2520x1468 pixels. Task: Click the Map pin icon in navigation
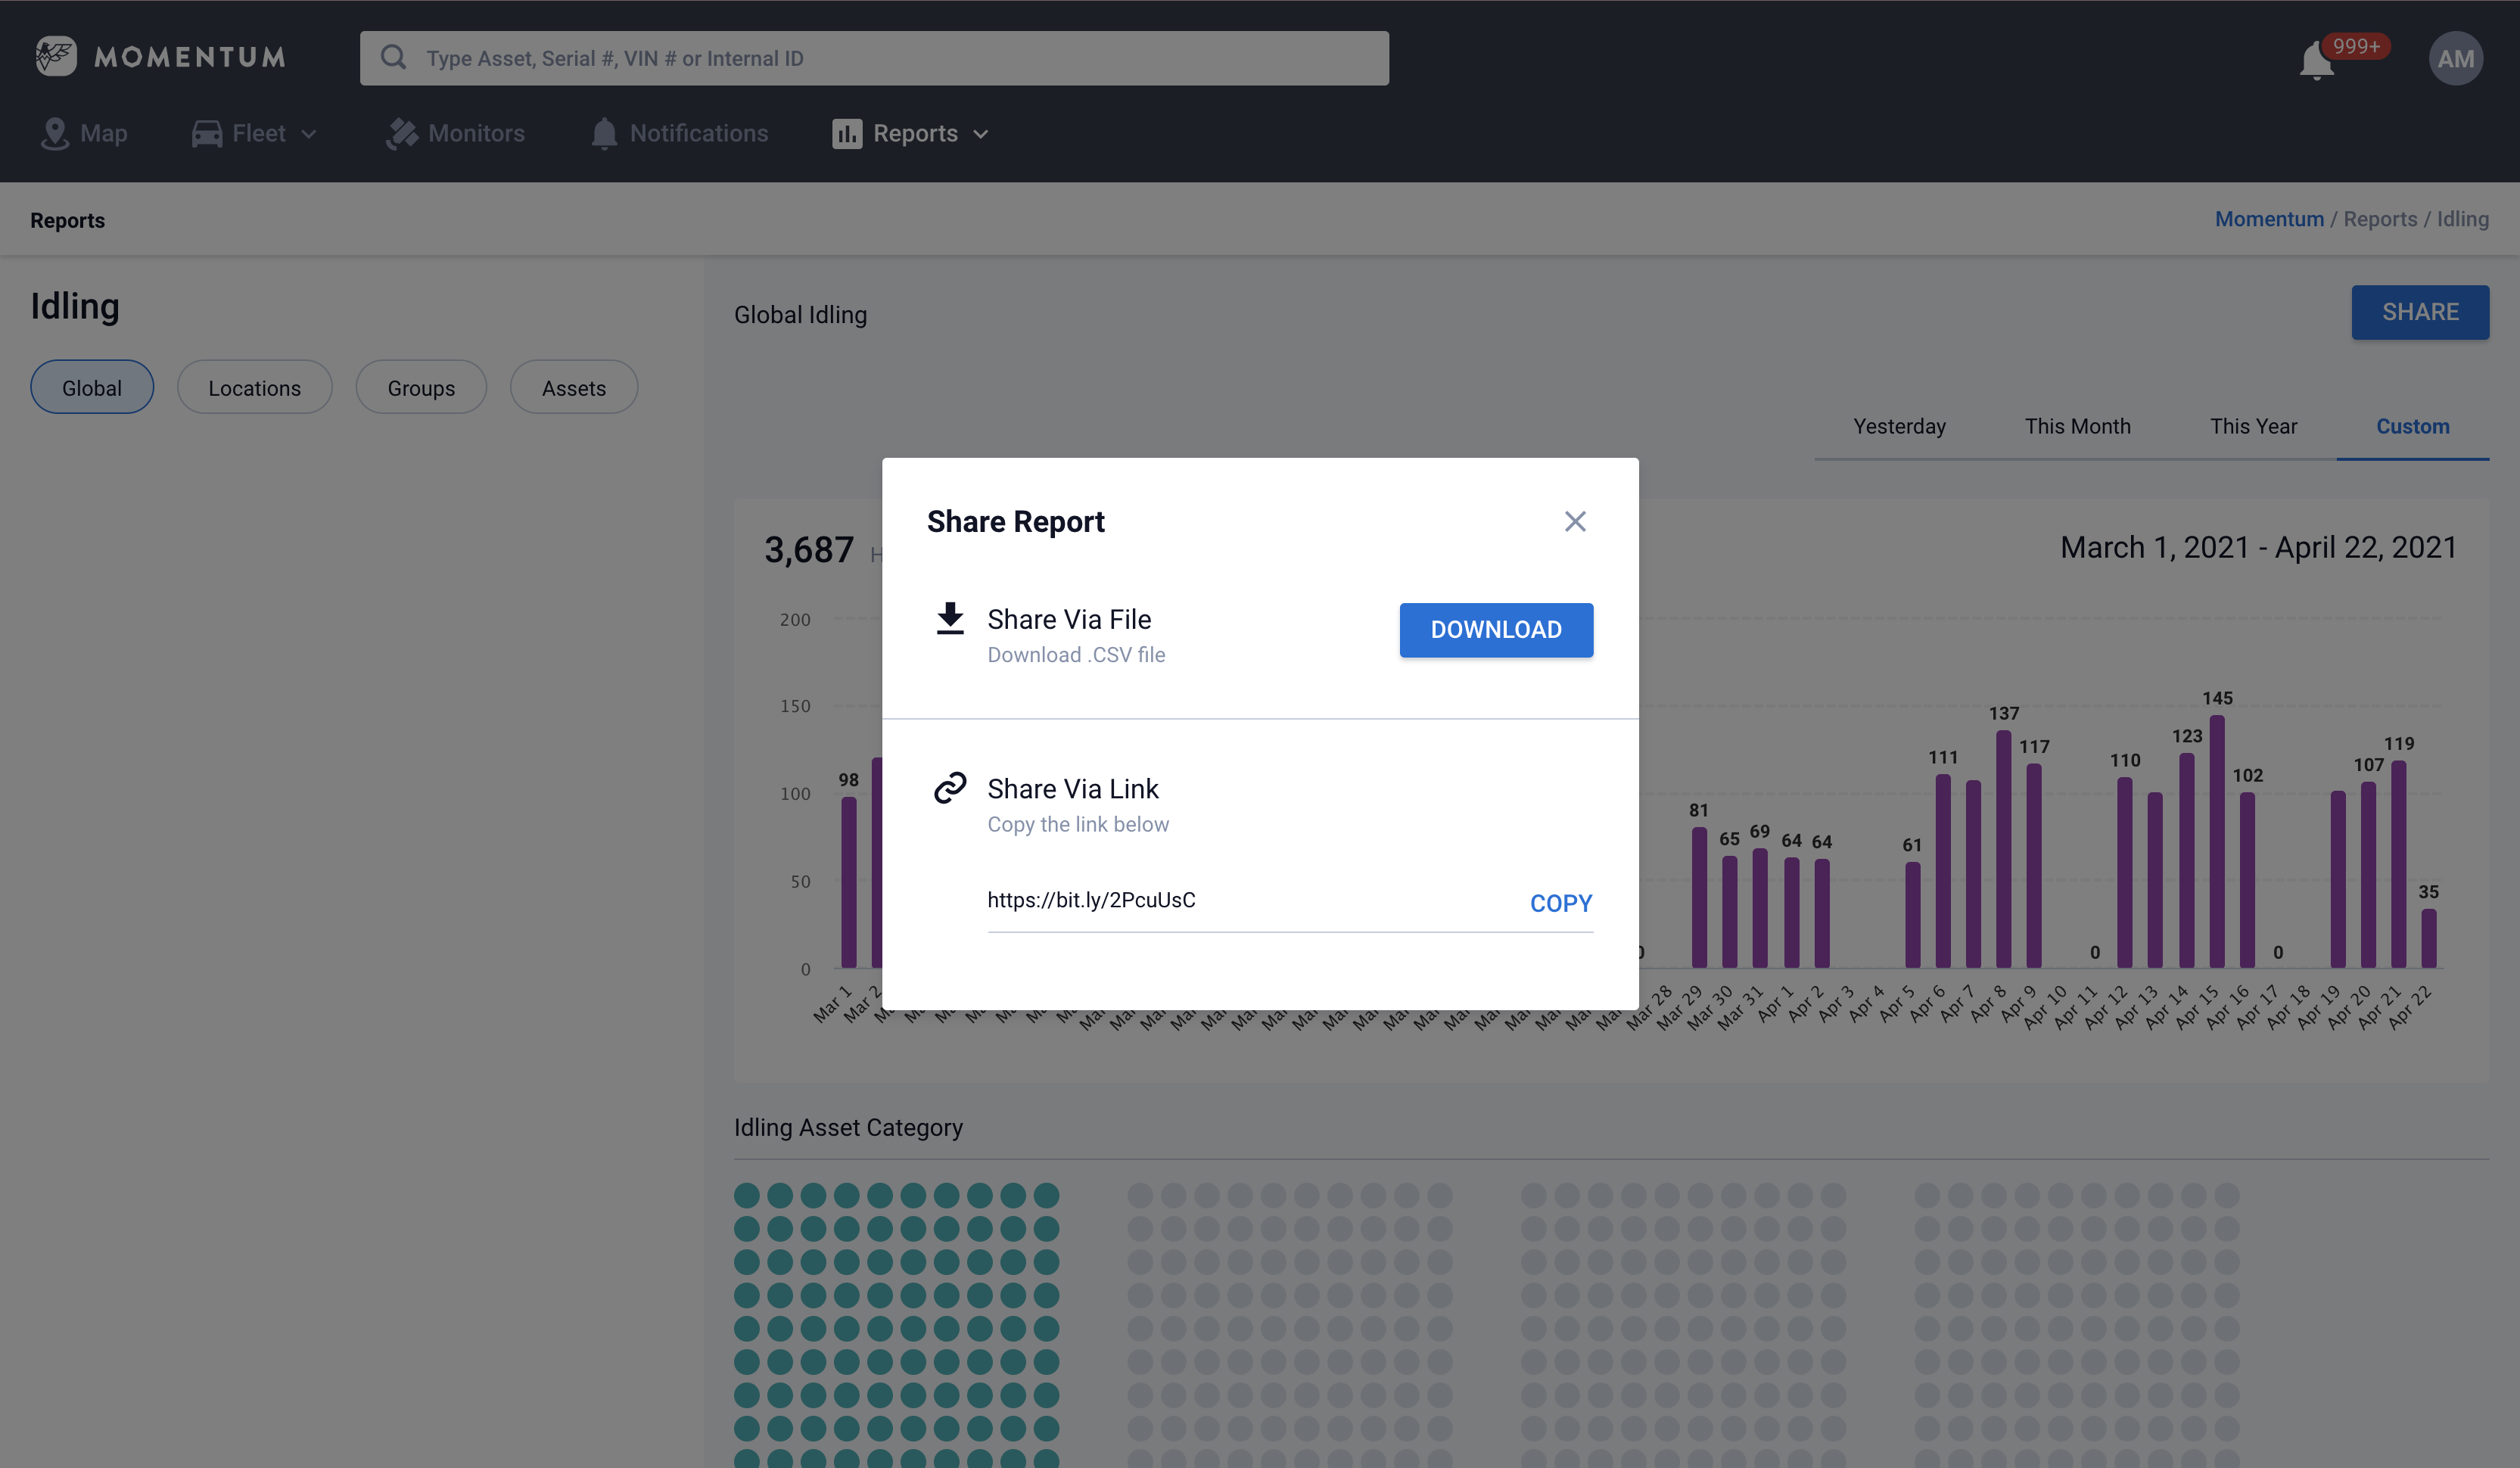[x=54, y=133]
